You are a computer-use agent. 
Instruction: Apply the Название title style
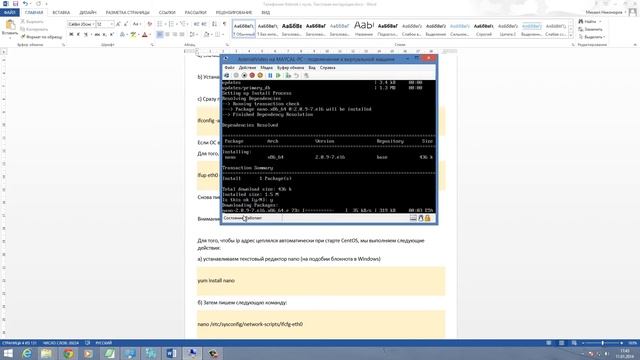click(x=364, y=29)
